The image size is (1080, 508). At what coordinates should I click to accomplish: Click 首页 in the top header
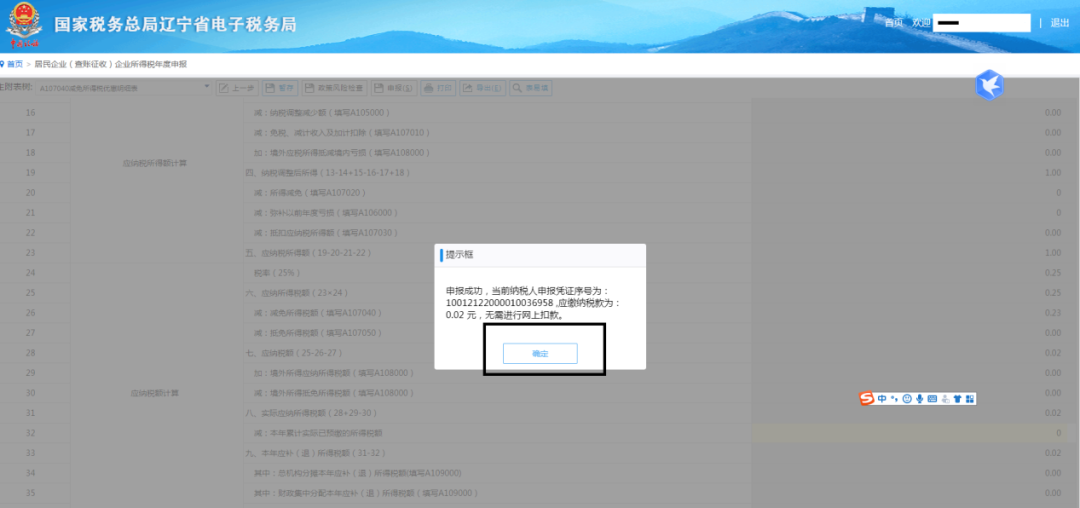click(894, 23)
